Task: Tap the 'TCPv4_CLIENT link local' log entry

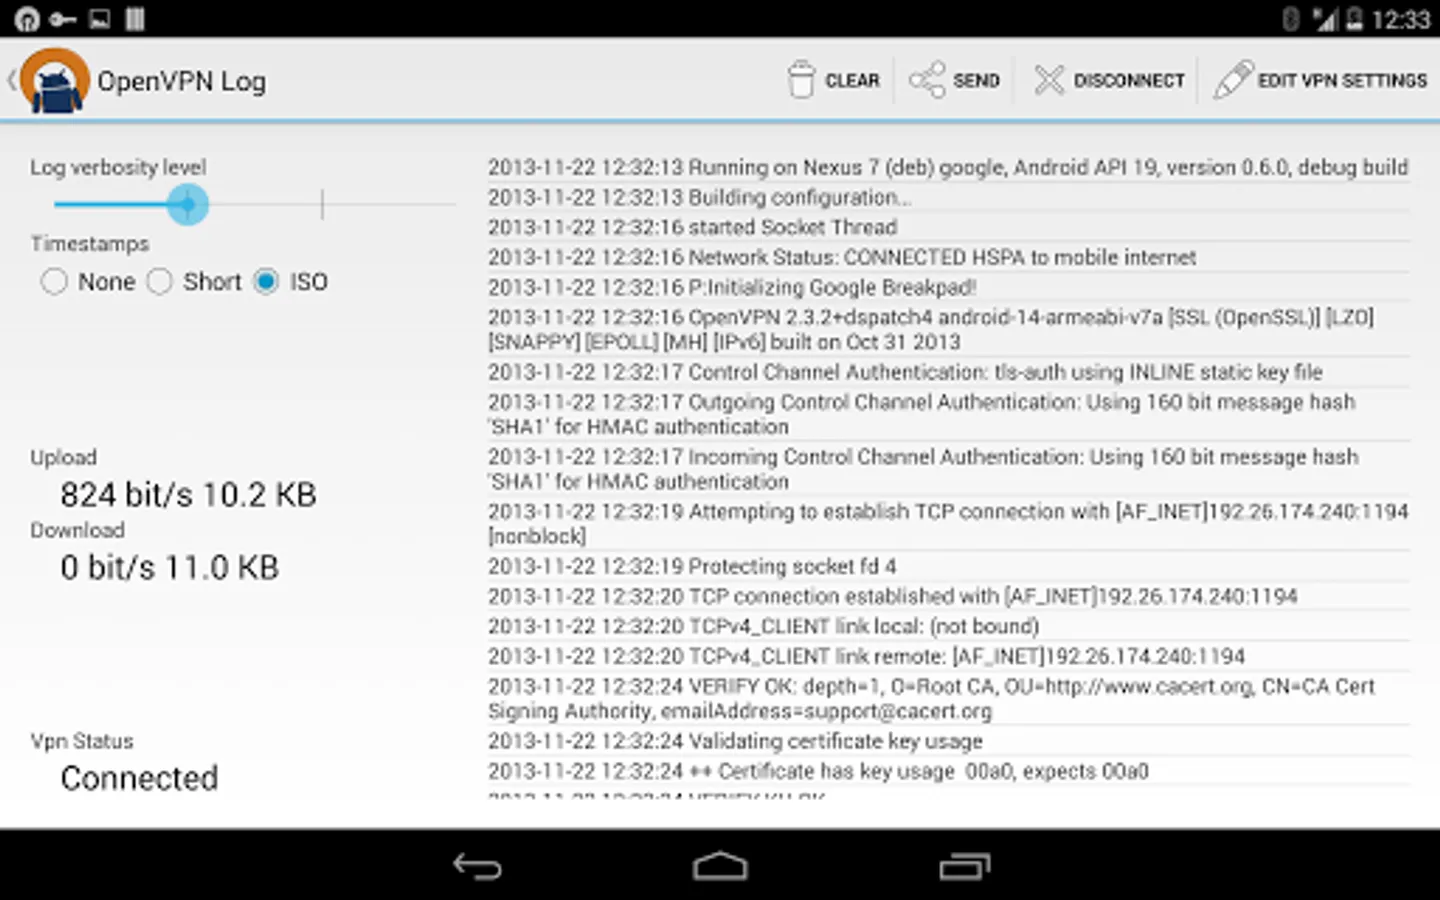Action: point(948,626)
